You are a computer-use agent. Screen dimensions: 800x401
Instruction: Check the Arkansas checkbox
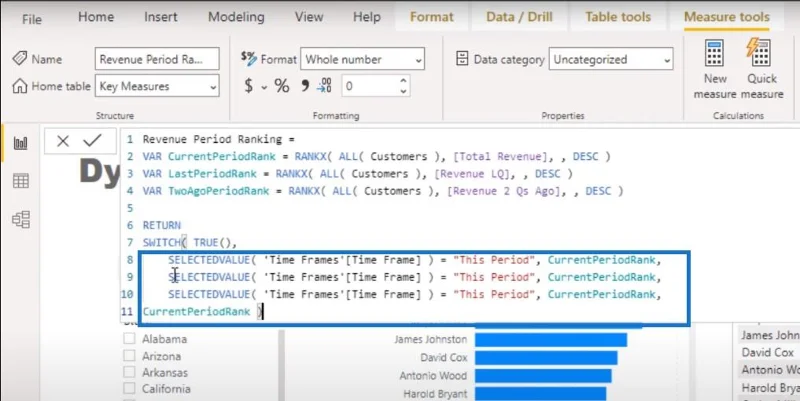(130, 372)
